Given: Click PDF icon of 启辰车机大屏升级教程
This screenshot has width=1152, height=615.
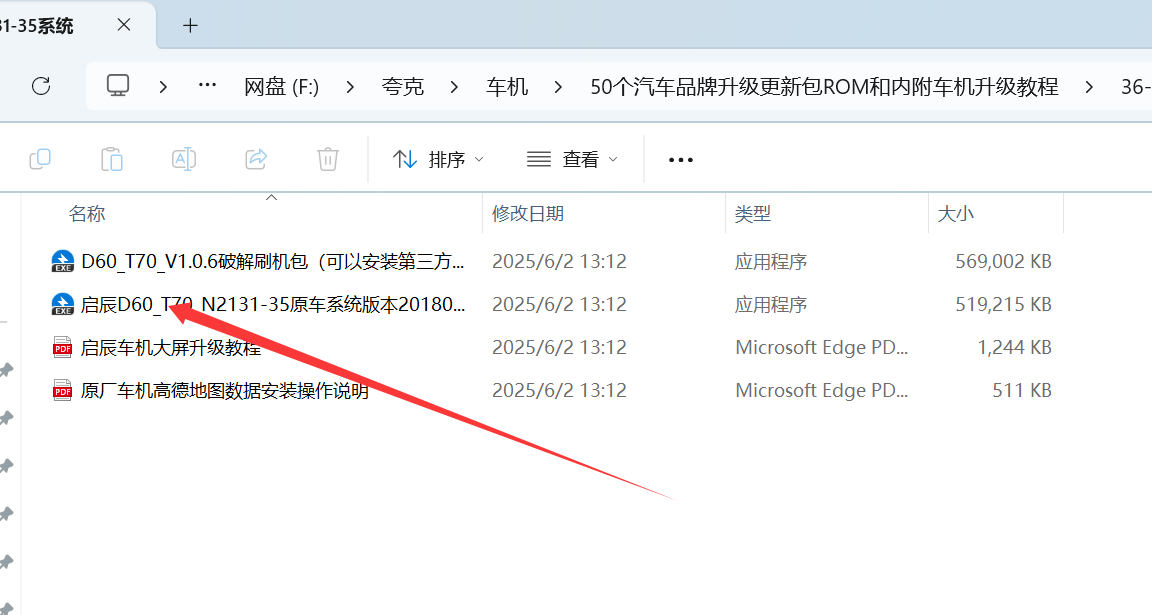Looking at the screenshot, I should coord(62,347).
